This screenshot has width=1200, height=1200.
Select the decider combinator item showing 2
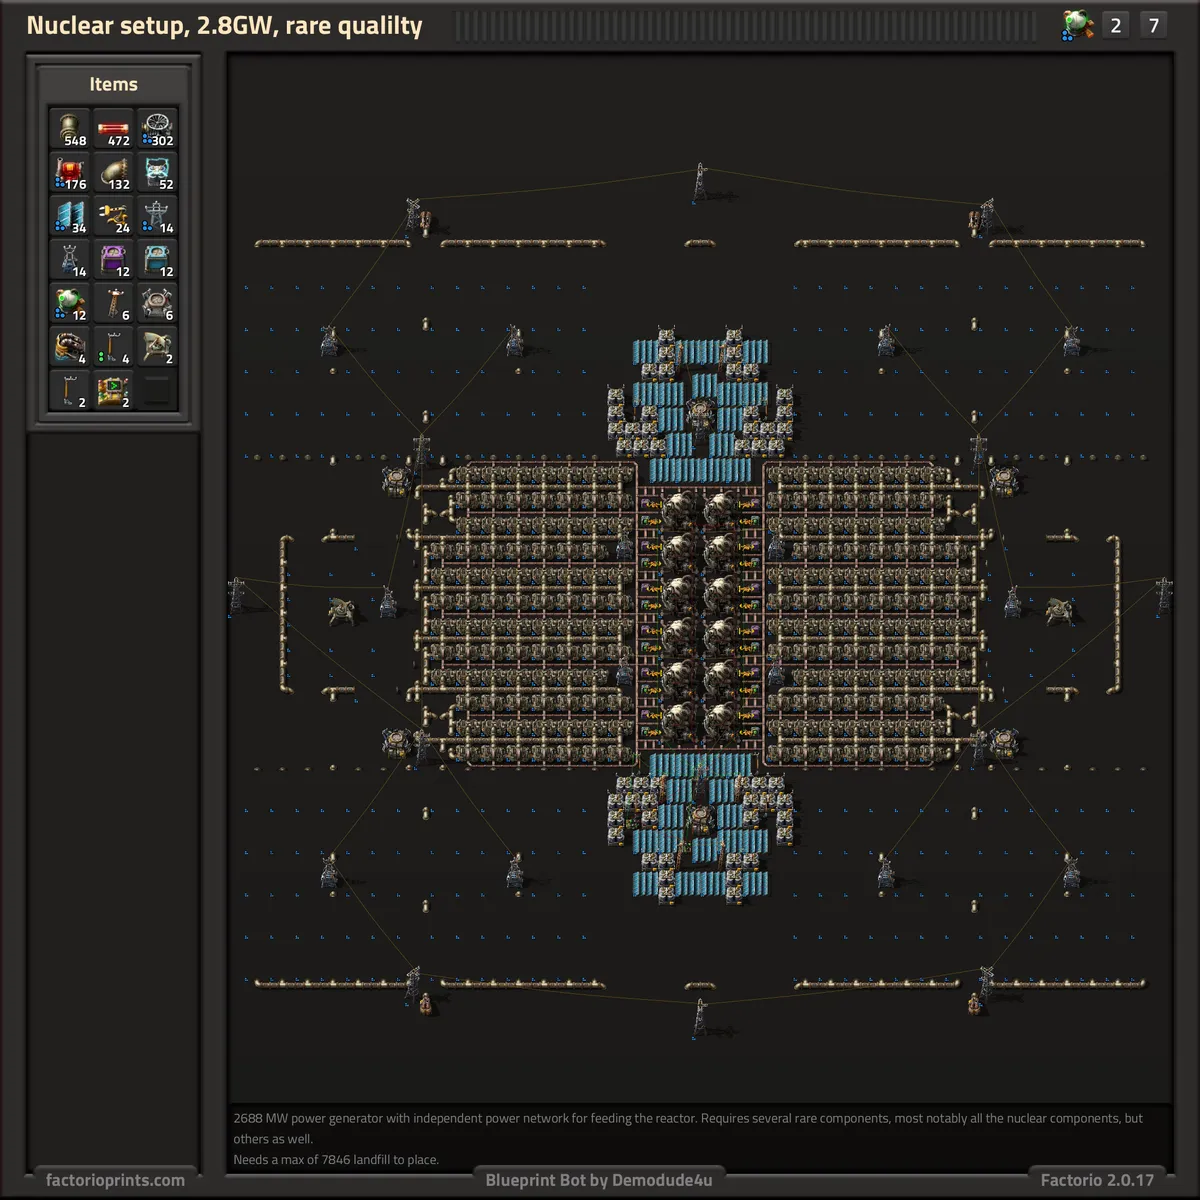point(114,390)
